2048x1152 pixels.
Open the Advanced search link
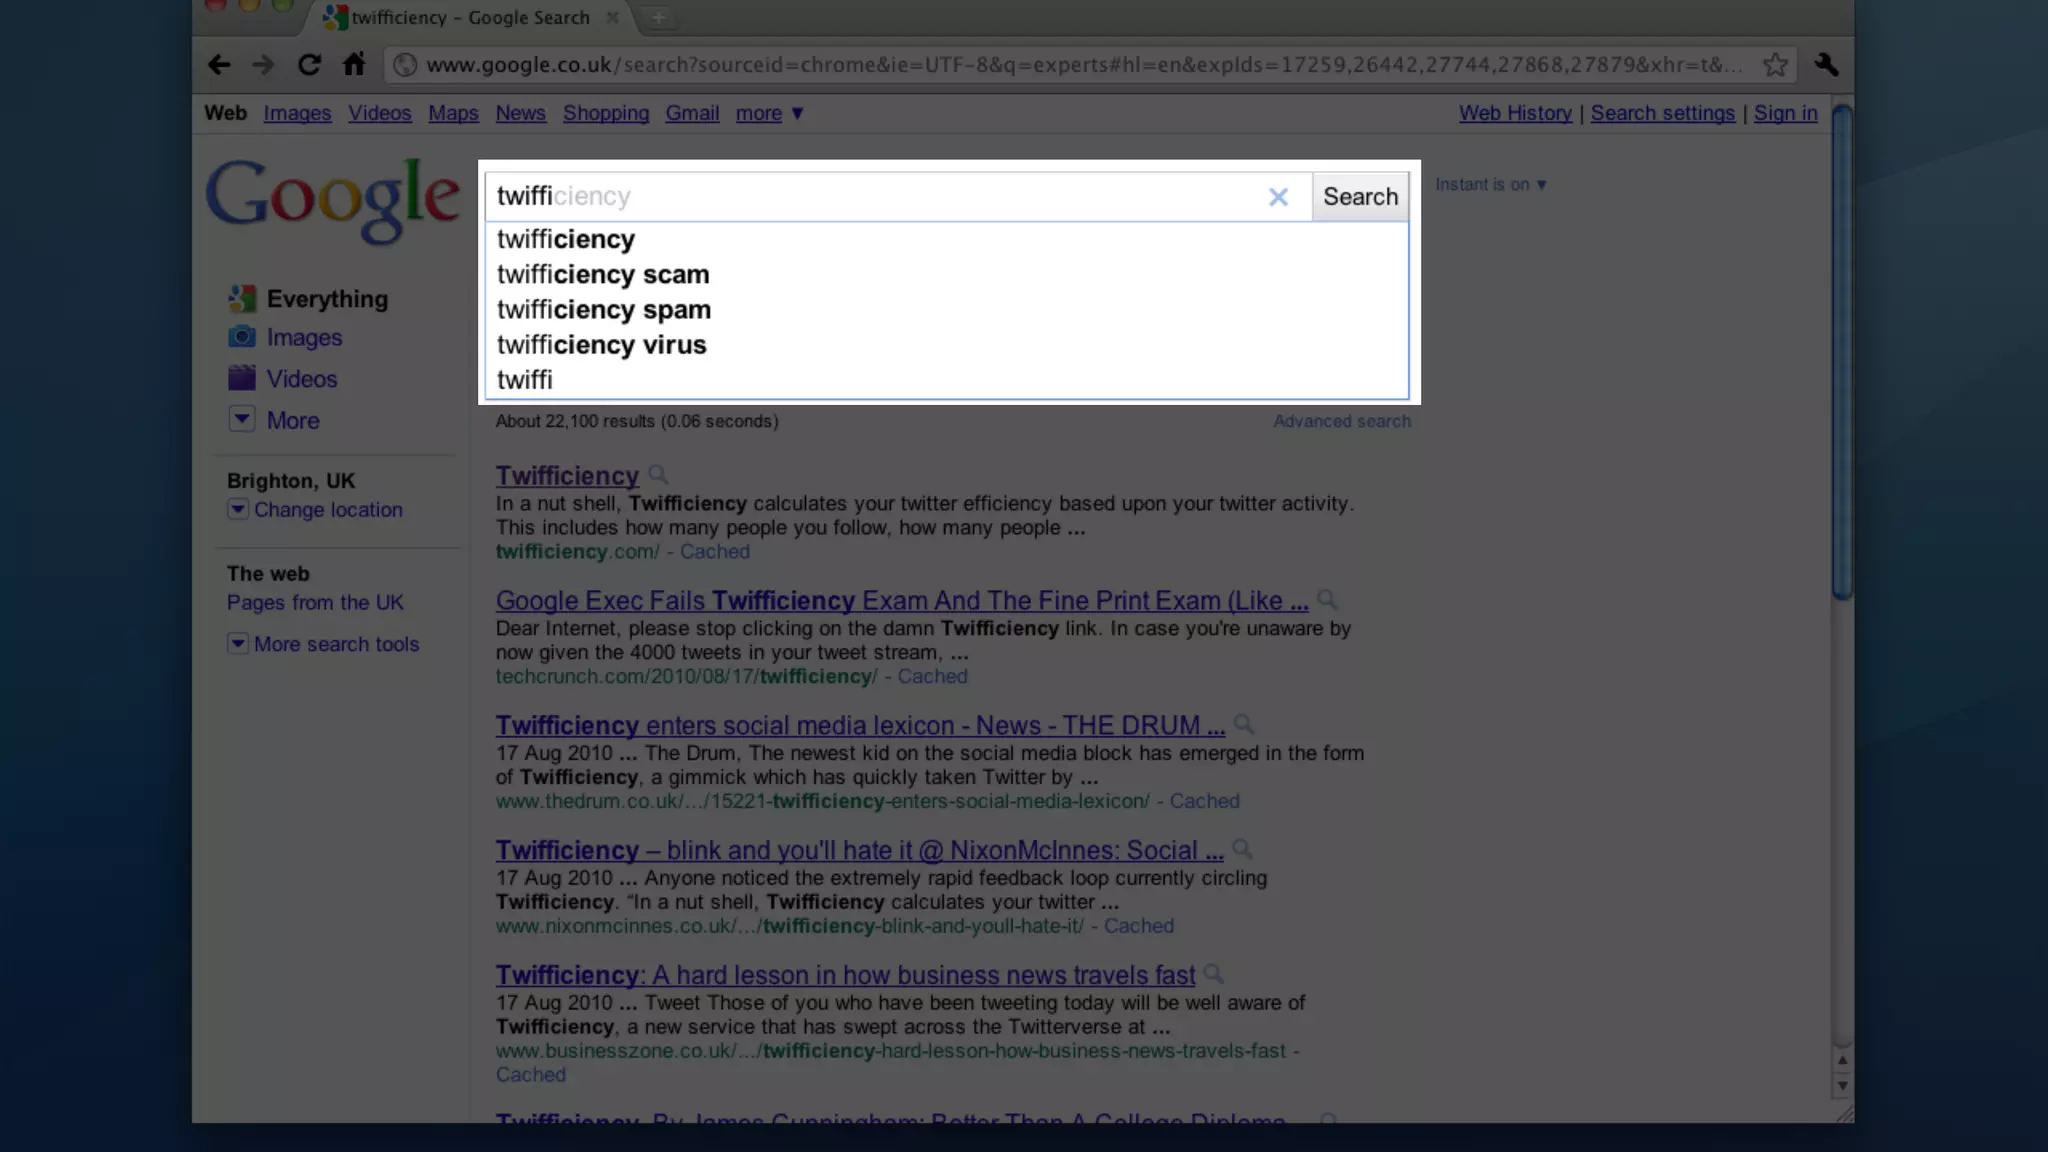pyautogui.click(x=1341, y=422)
